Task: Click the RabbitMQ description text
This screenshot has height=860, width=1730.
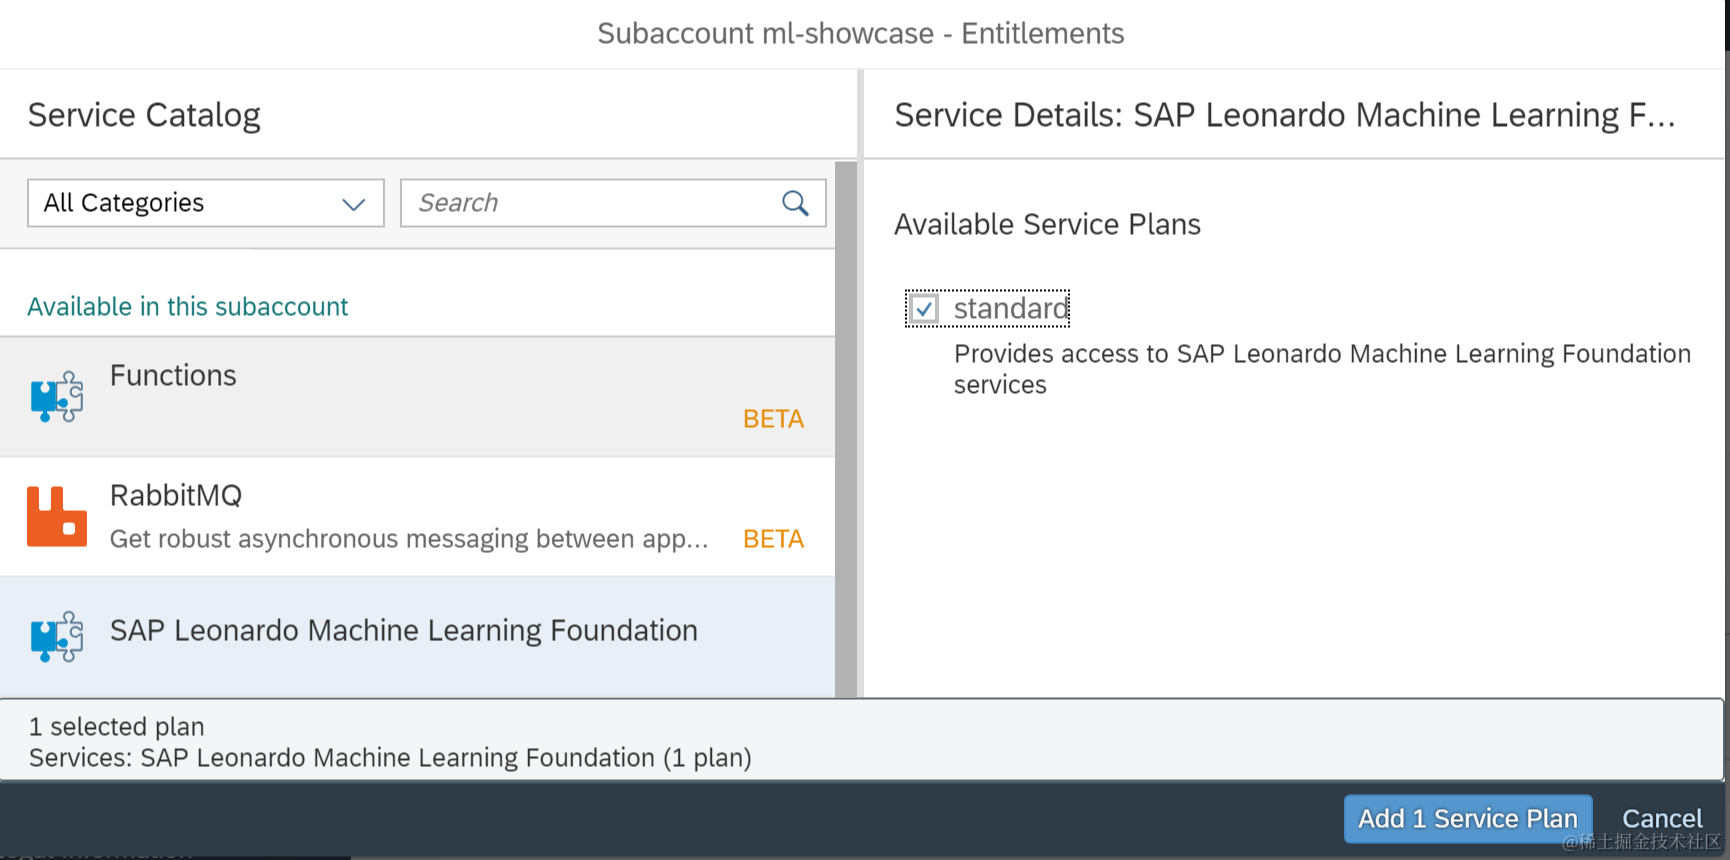Action: click(409, 539)
